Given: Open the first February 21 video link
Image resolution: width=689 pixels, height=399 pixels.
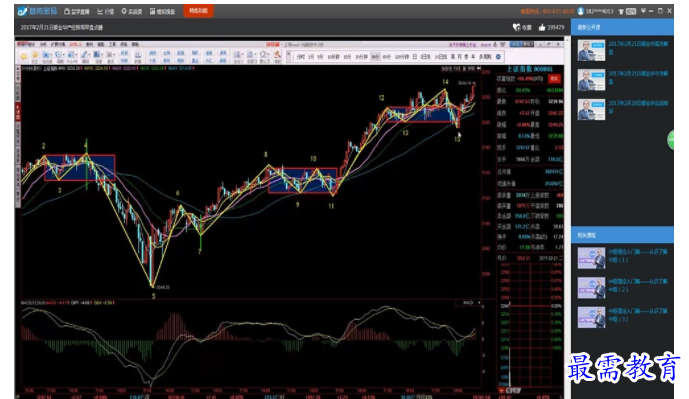Looking at the screenshot, I should click(638, 47).
